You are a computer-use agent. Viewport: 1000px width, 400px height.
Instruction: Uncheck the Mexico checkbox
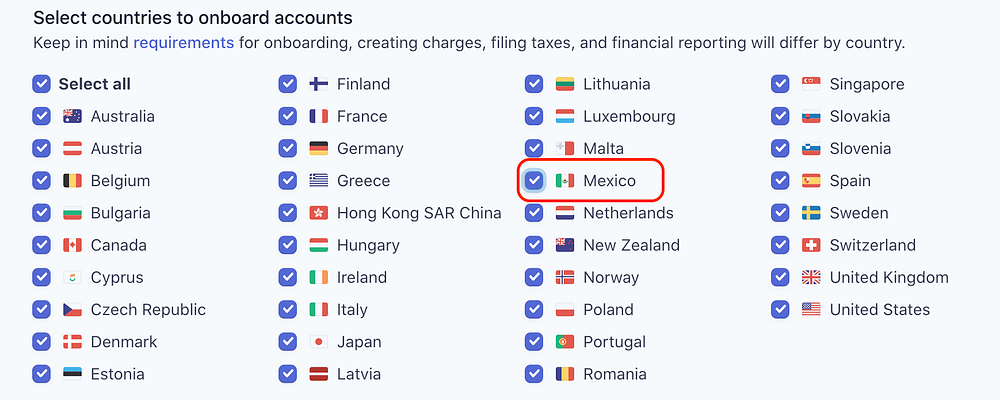pos(534,181)
